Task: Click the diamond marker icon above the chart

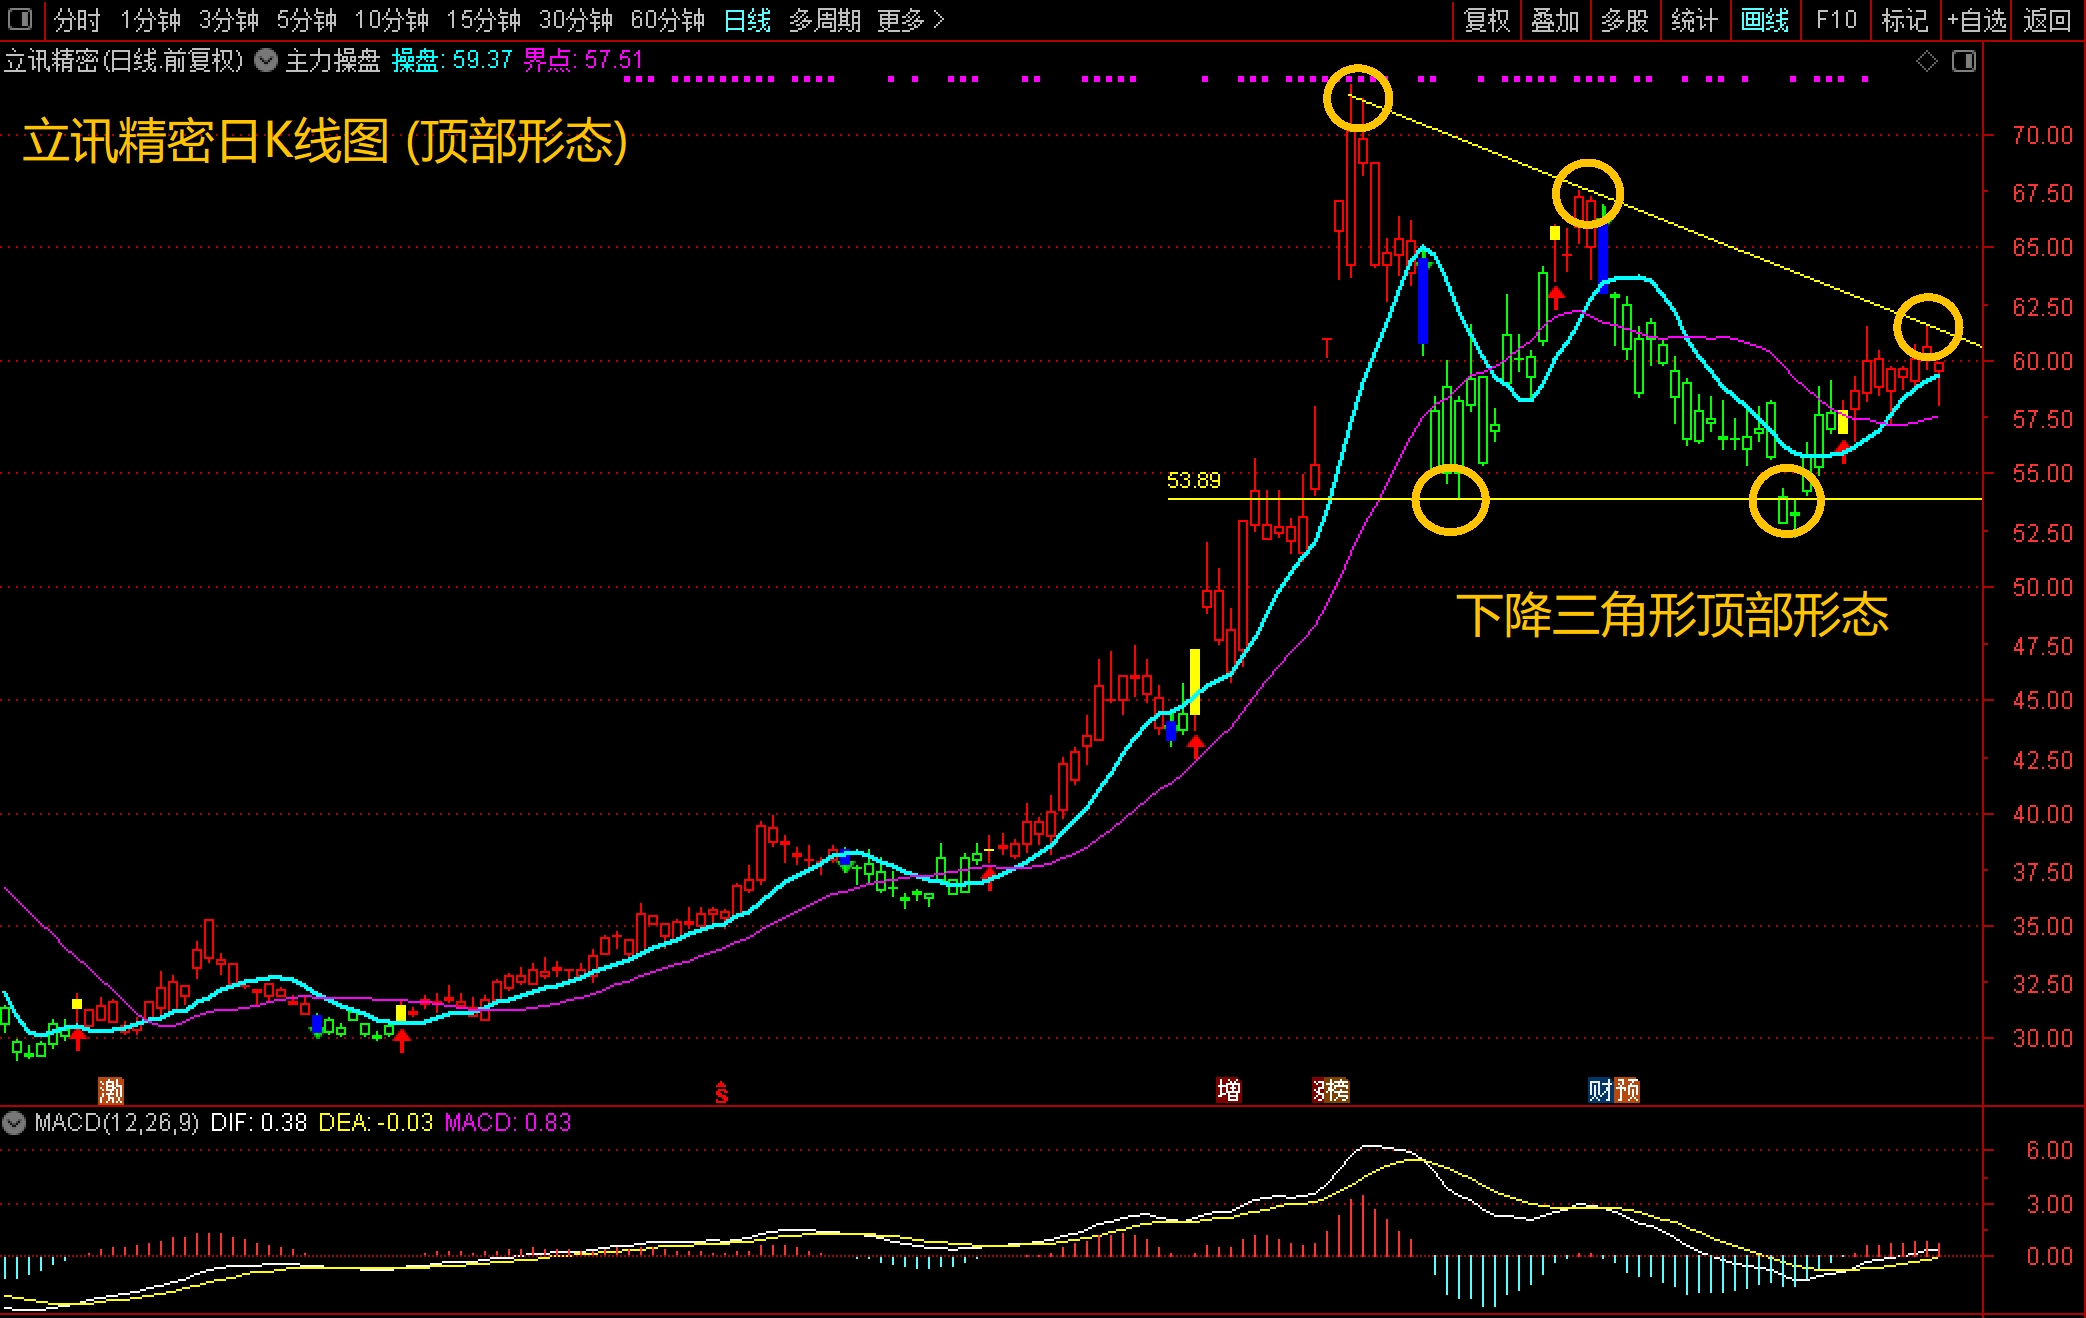Action: pos(1926,62)
